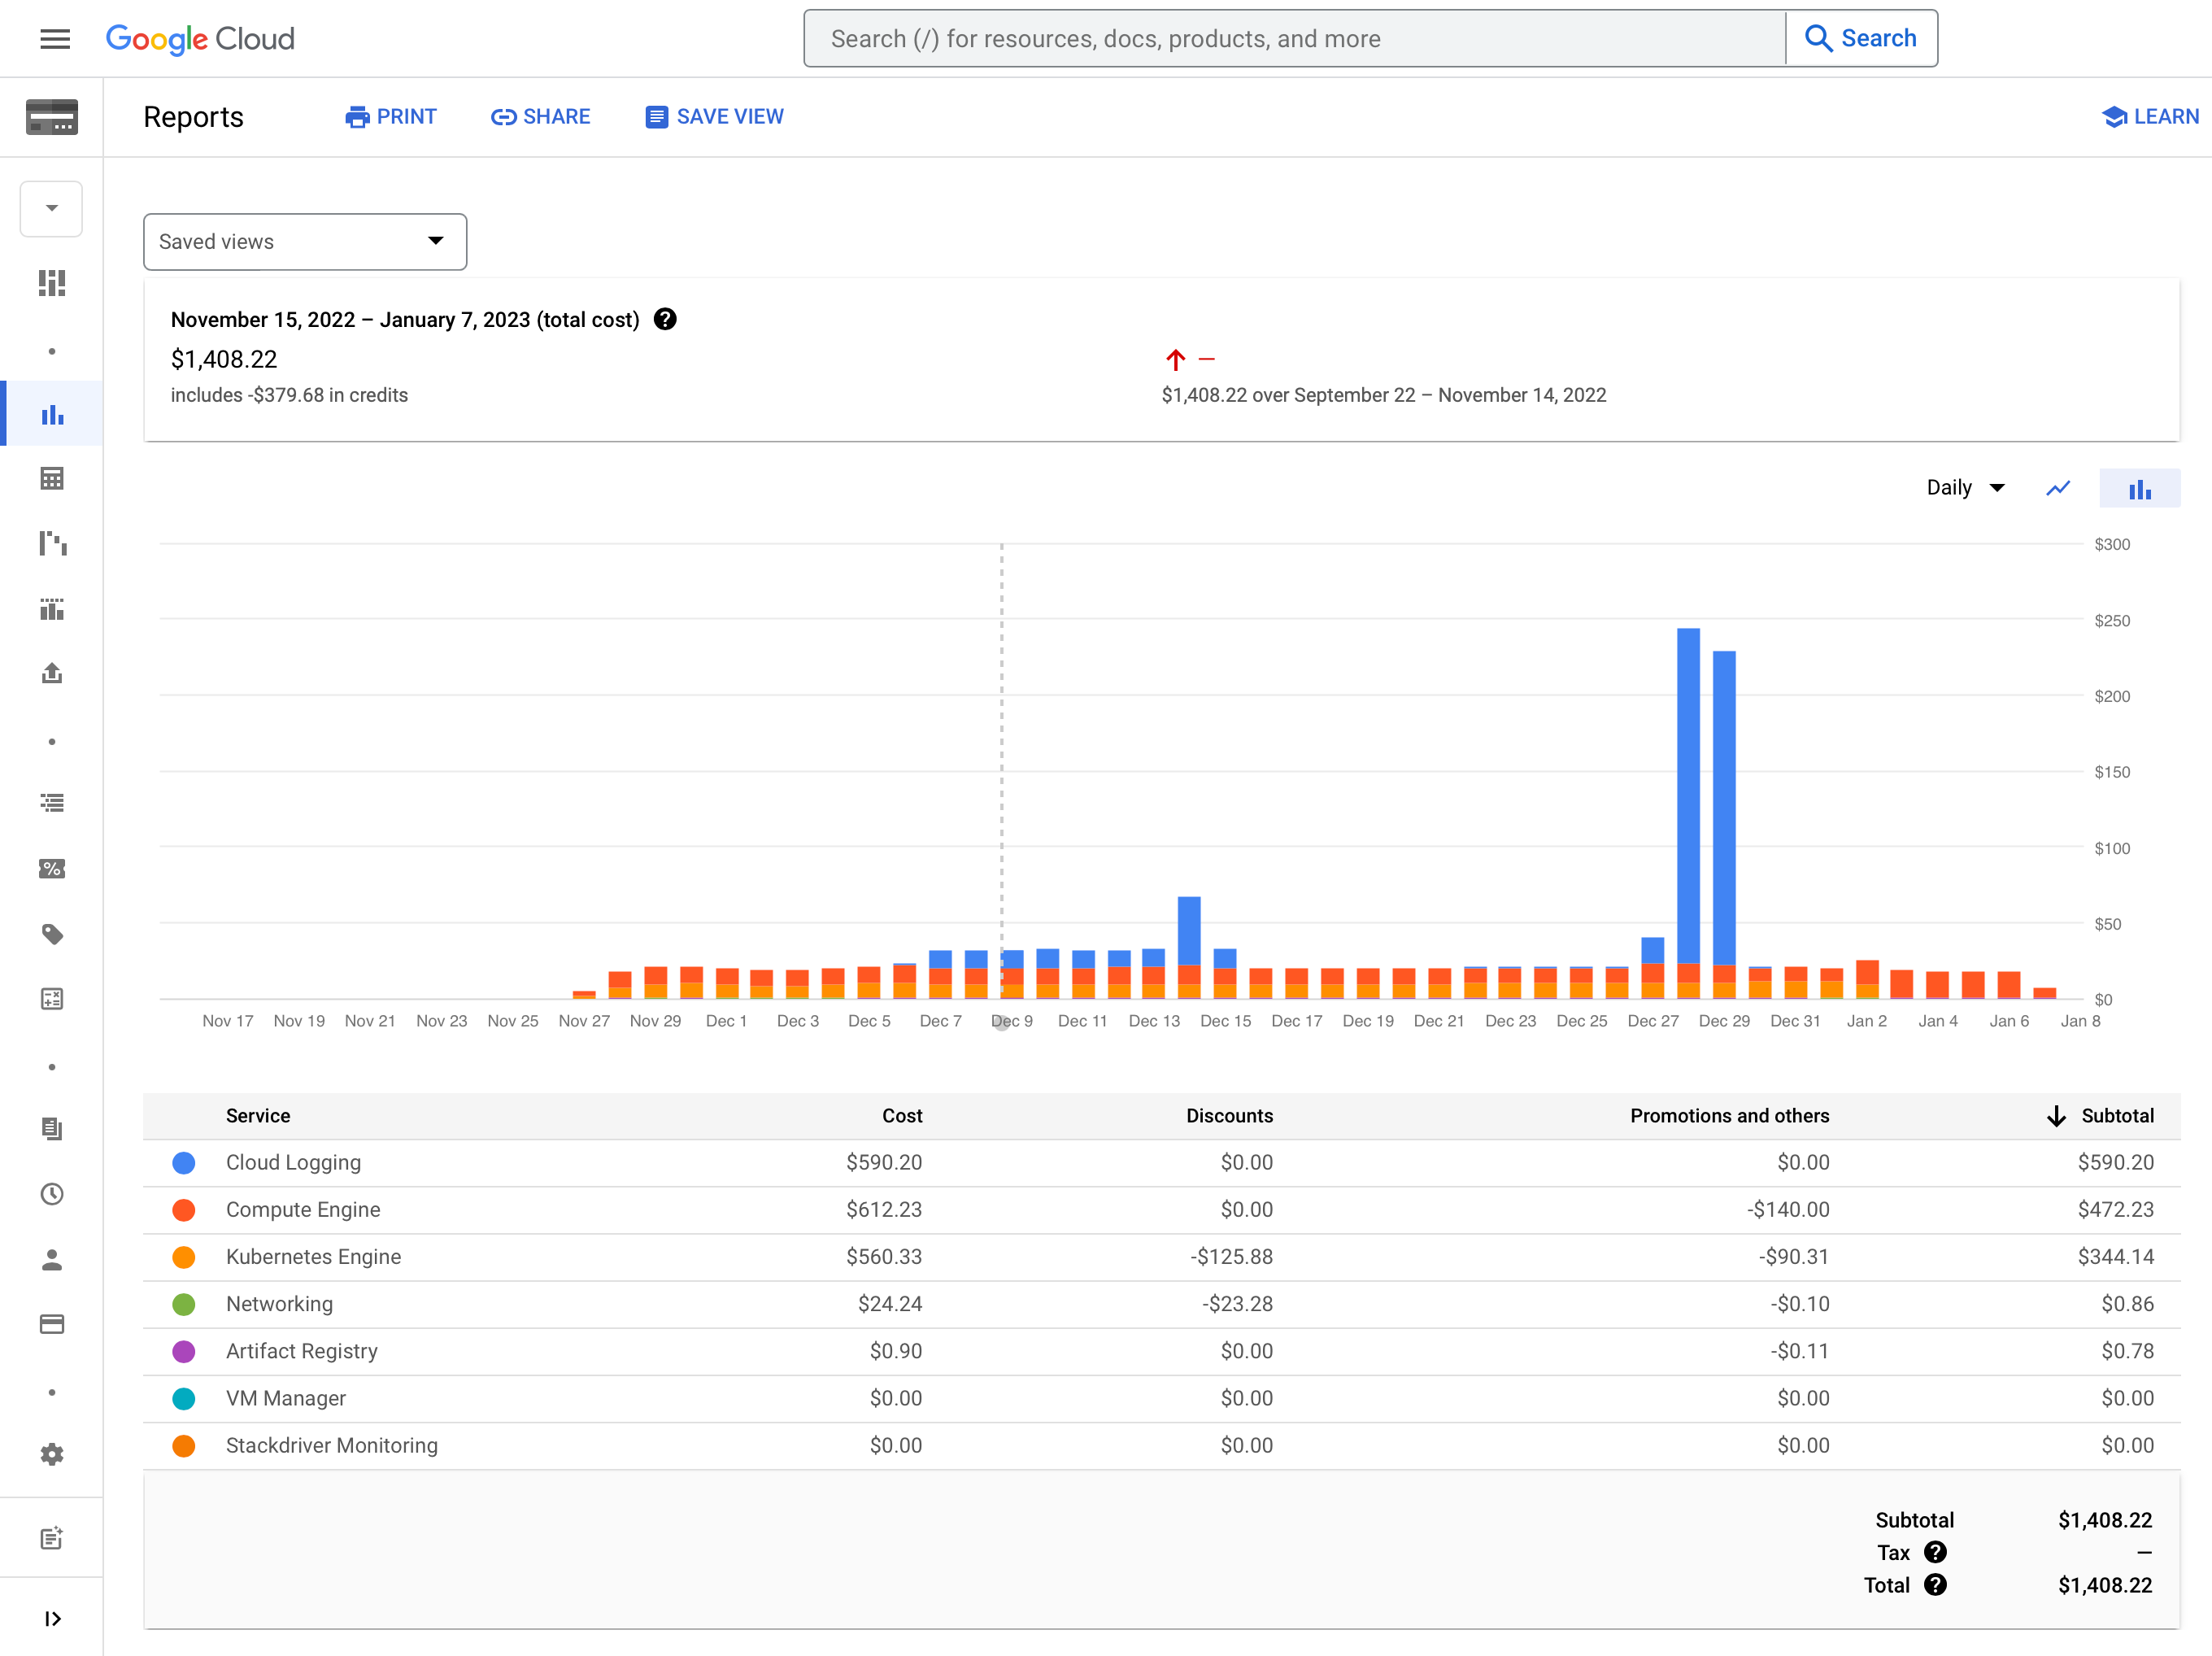This screenshot has width=2212, height=1656.
Task: Select the Artifact Registry service name
Action: [302, 1351]
